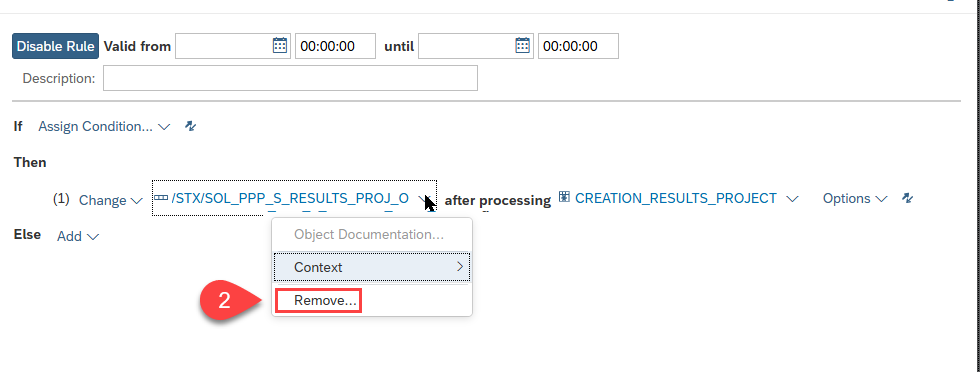
Task: Open the Else Add dropdown
Action: tap(78, 236)
